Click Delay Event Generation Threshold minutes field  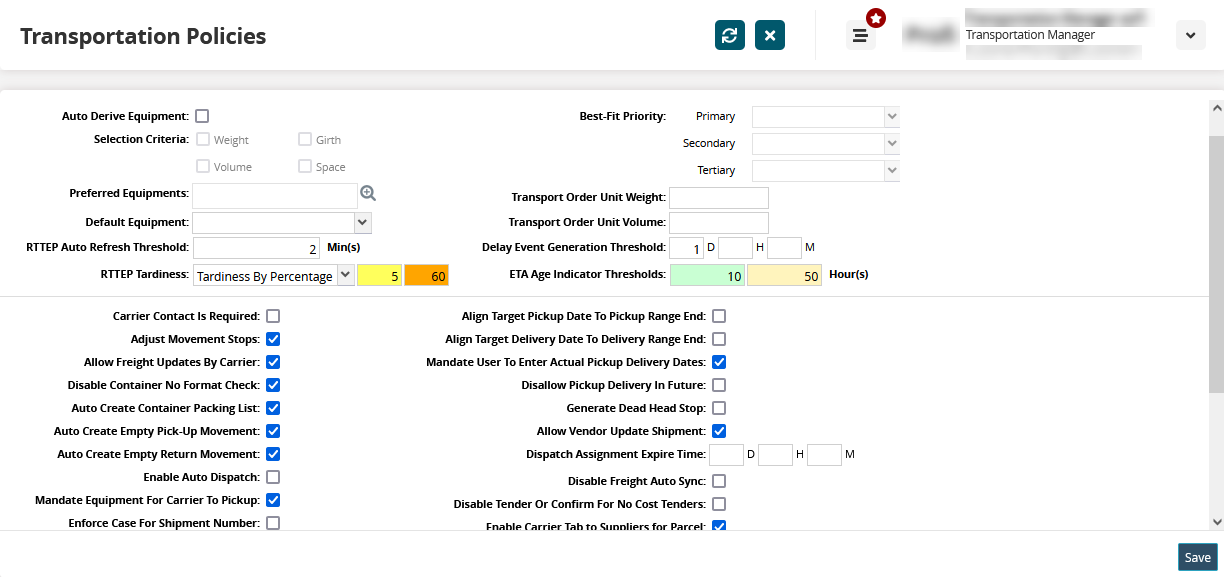pos(784,247)
